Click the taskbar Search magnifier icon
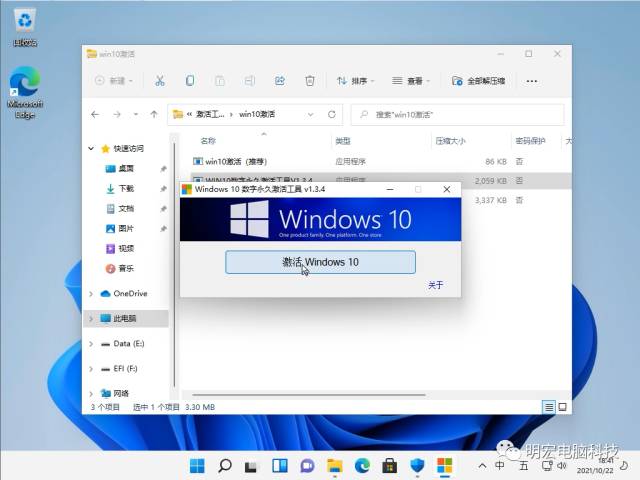The image size is (640, 480). click(224, 465)
